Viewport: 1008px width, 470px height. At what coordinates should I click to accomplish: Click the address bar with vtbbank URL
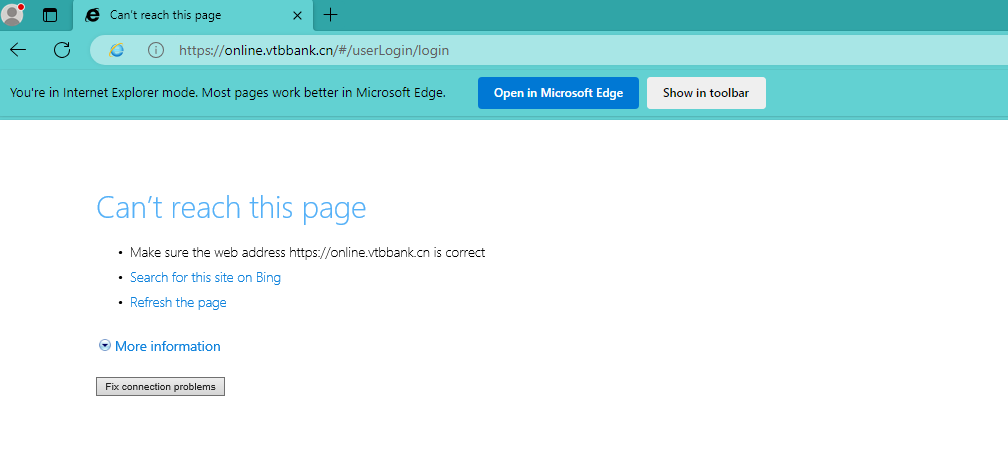click(x=500, y=50)
